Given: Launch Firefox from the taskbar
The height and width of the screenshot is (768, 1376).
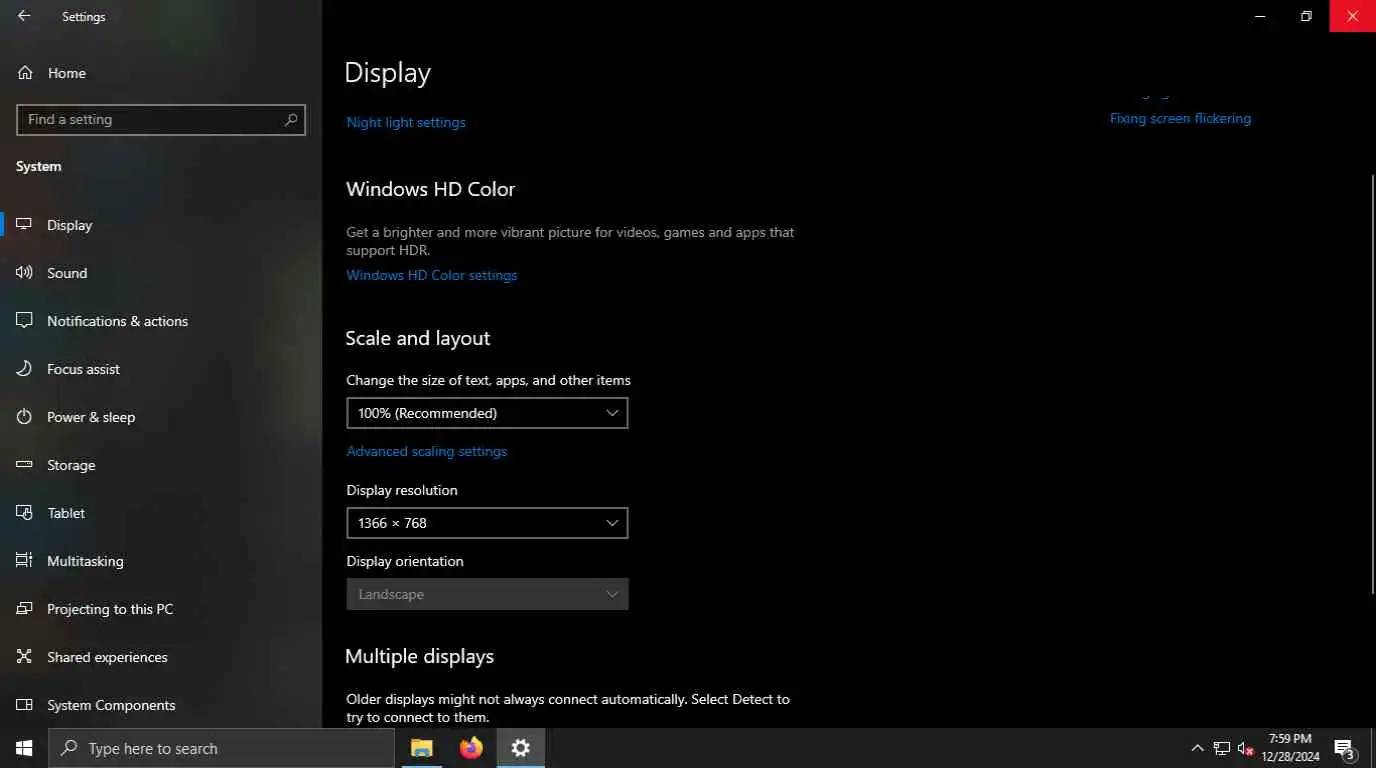Looking at the screenshot, I should click(x=471, y=748).
